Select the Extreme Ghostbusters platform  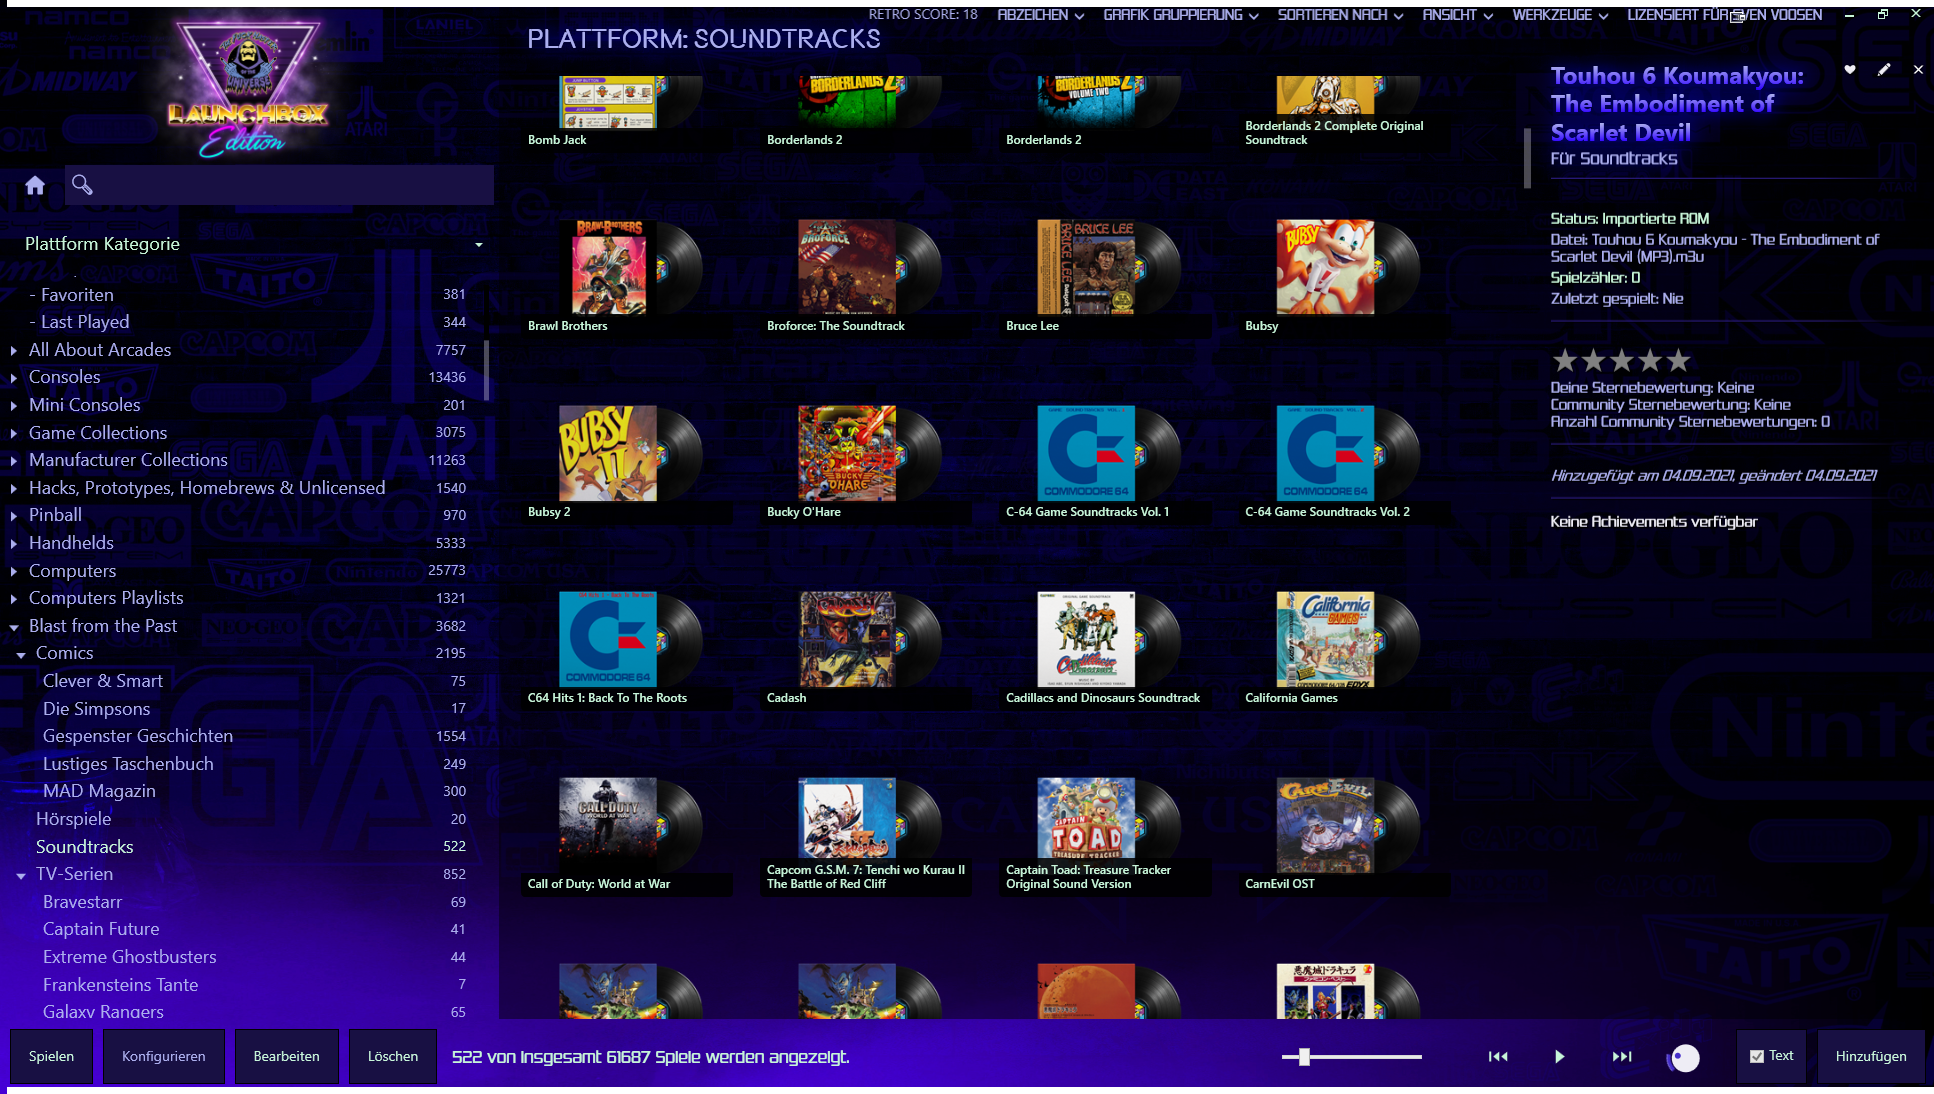[129, 957]
